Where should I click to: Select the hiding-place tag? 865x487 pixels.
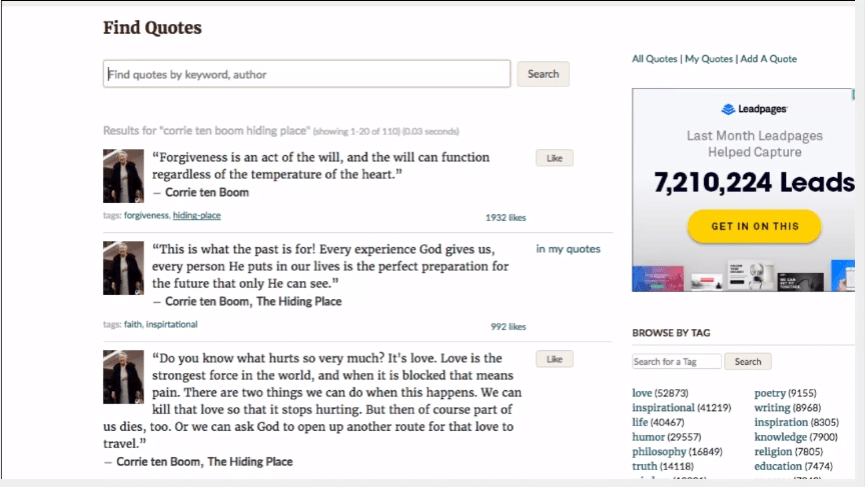coord(197,216)
